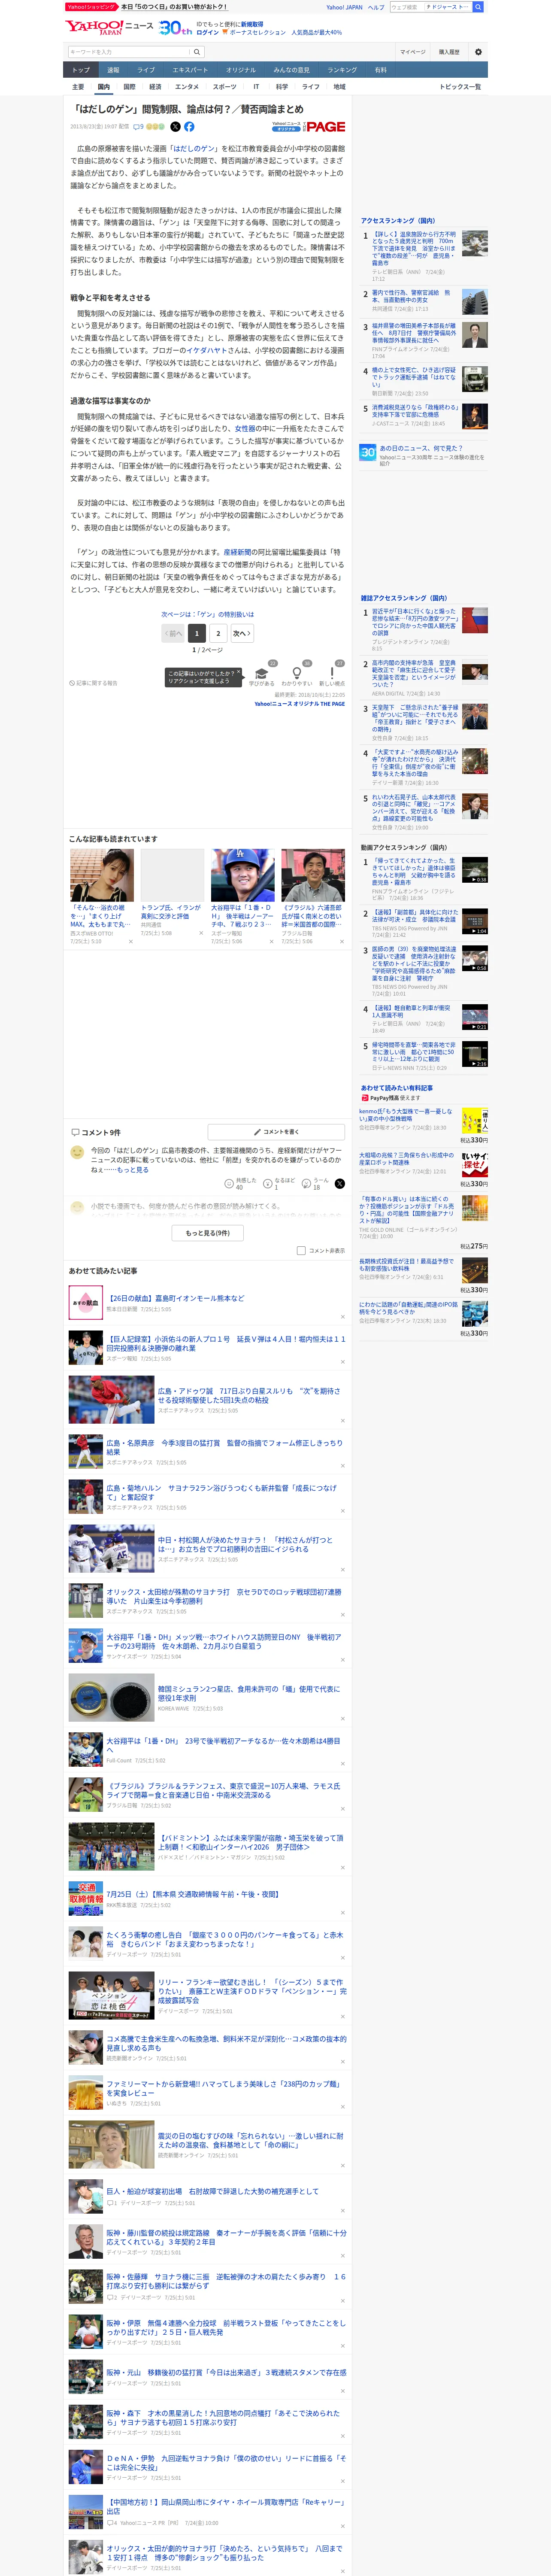Select the スポーツ category
The width and height of the screenshot is (551, 2576).
225,87
